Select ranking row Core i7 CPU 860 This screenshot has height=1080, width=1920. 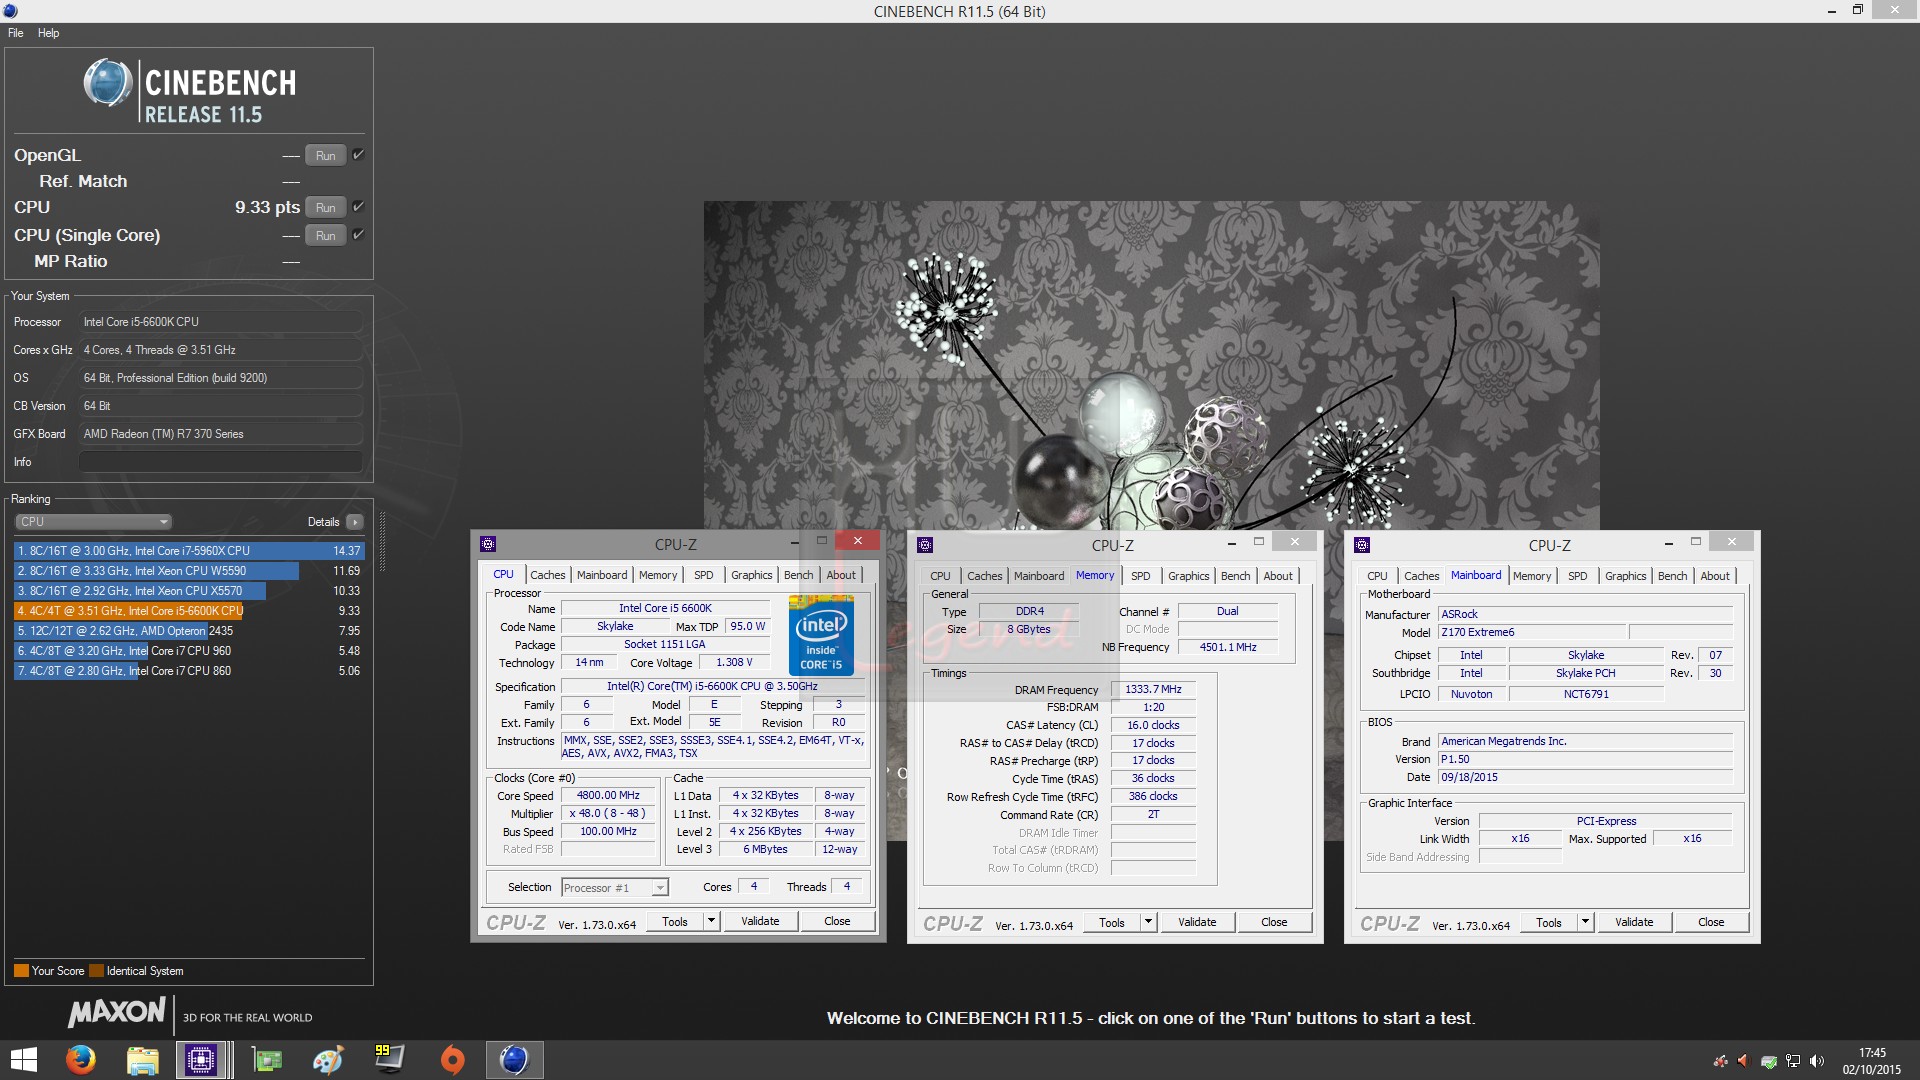click(x=189, y=671)
